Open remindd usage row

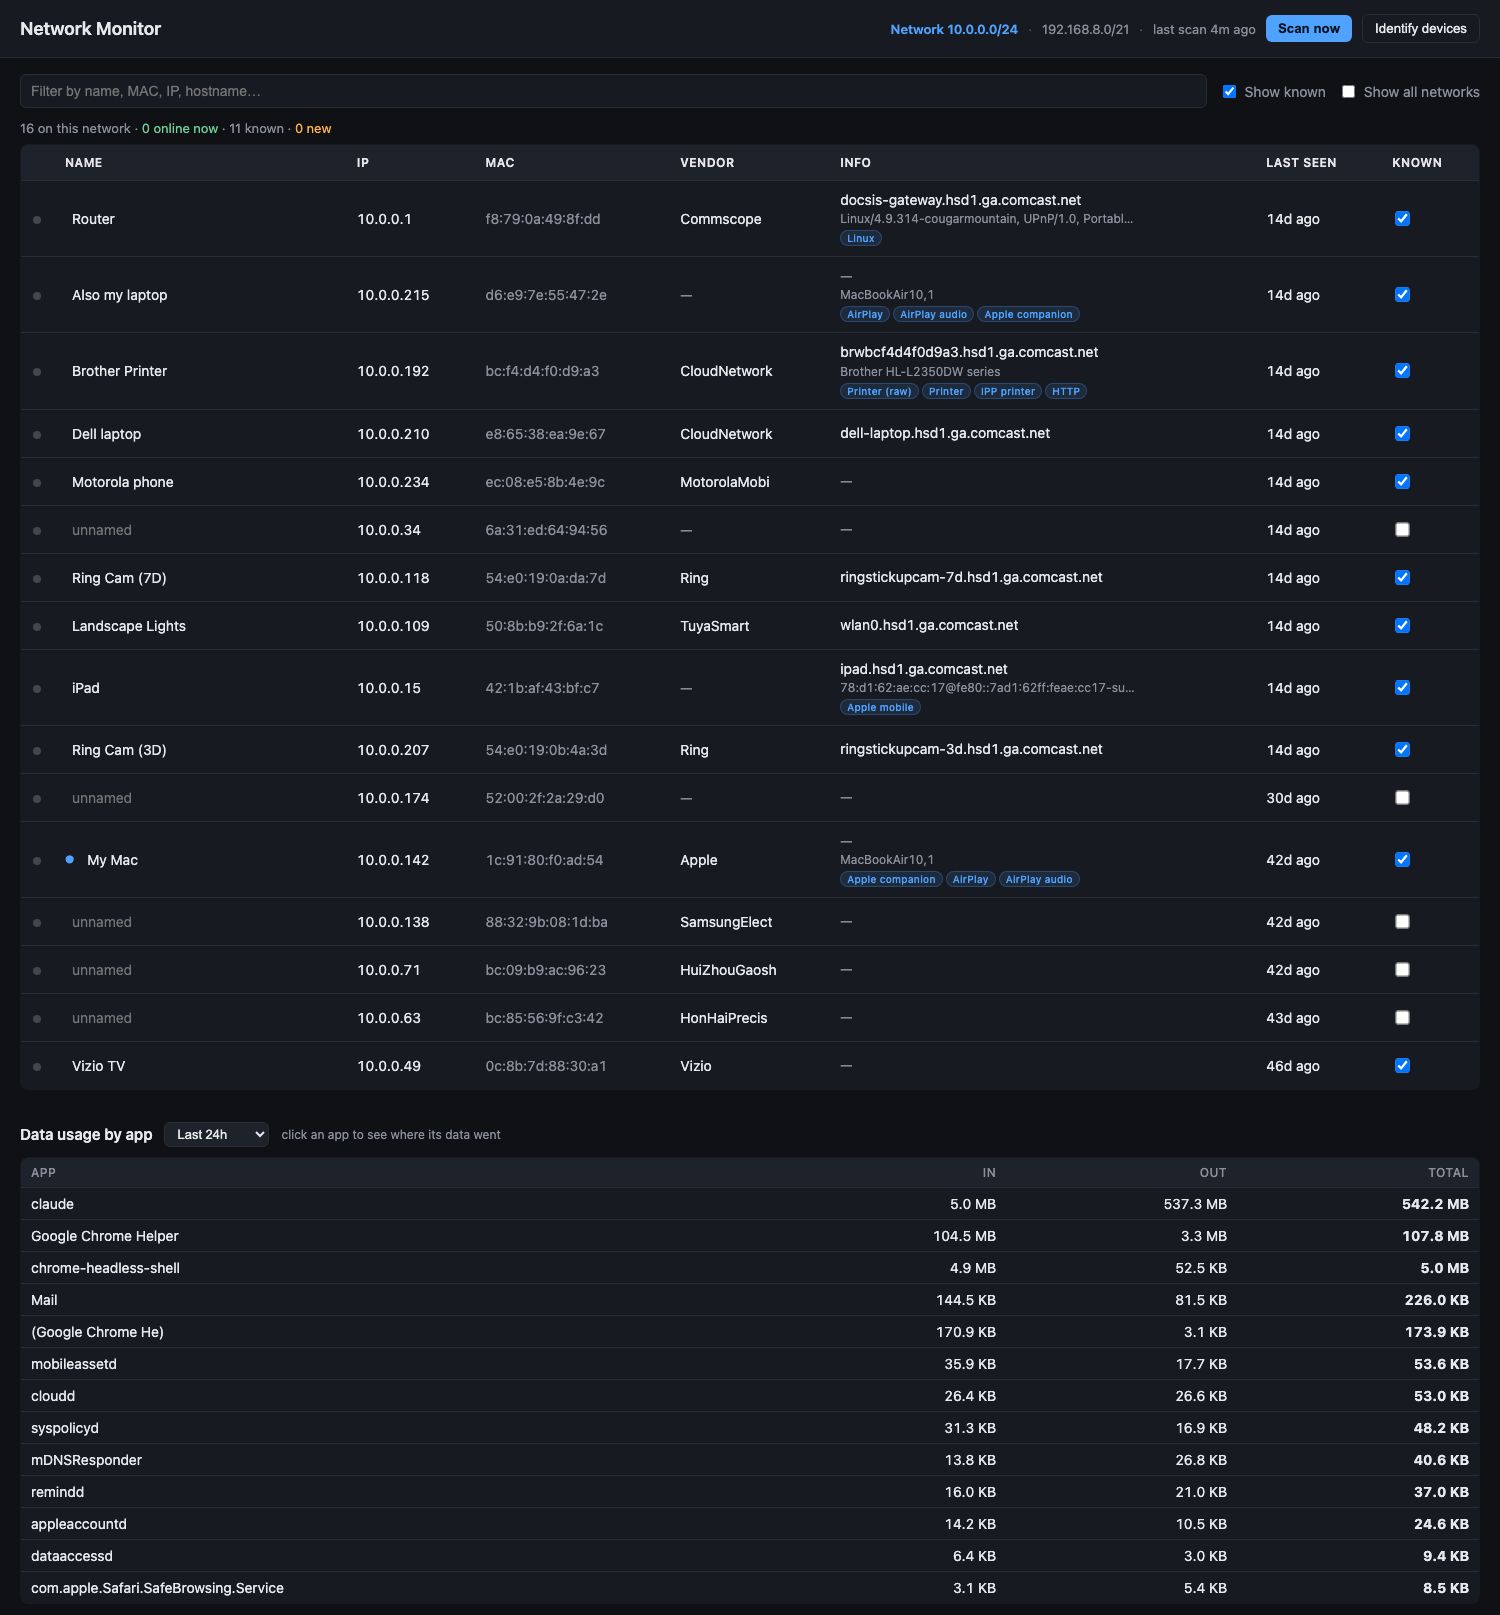coord(750,1492)
